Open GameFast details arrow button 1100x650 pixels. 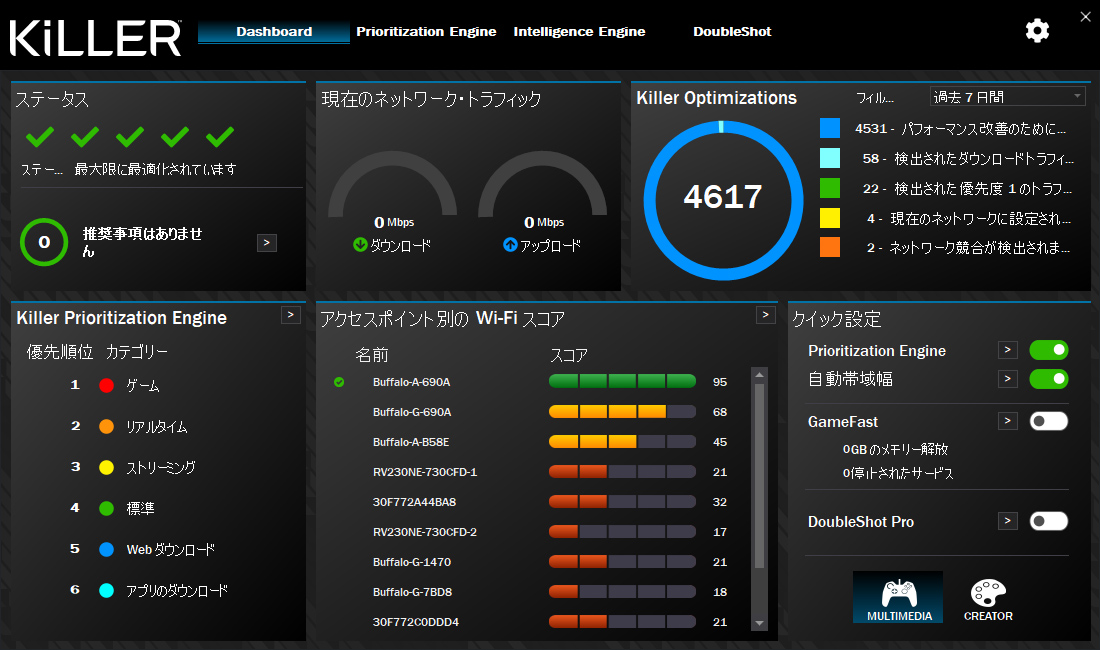coord(1007,421)
